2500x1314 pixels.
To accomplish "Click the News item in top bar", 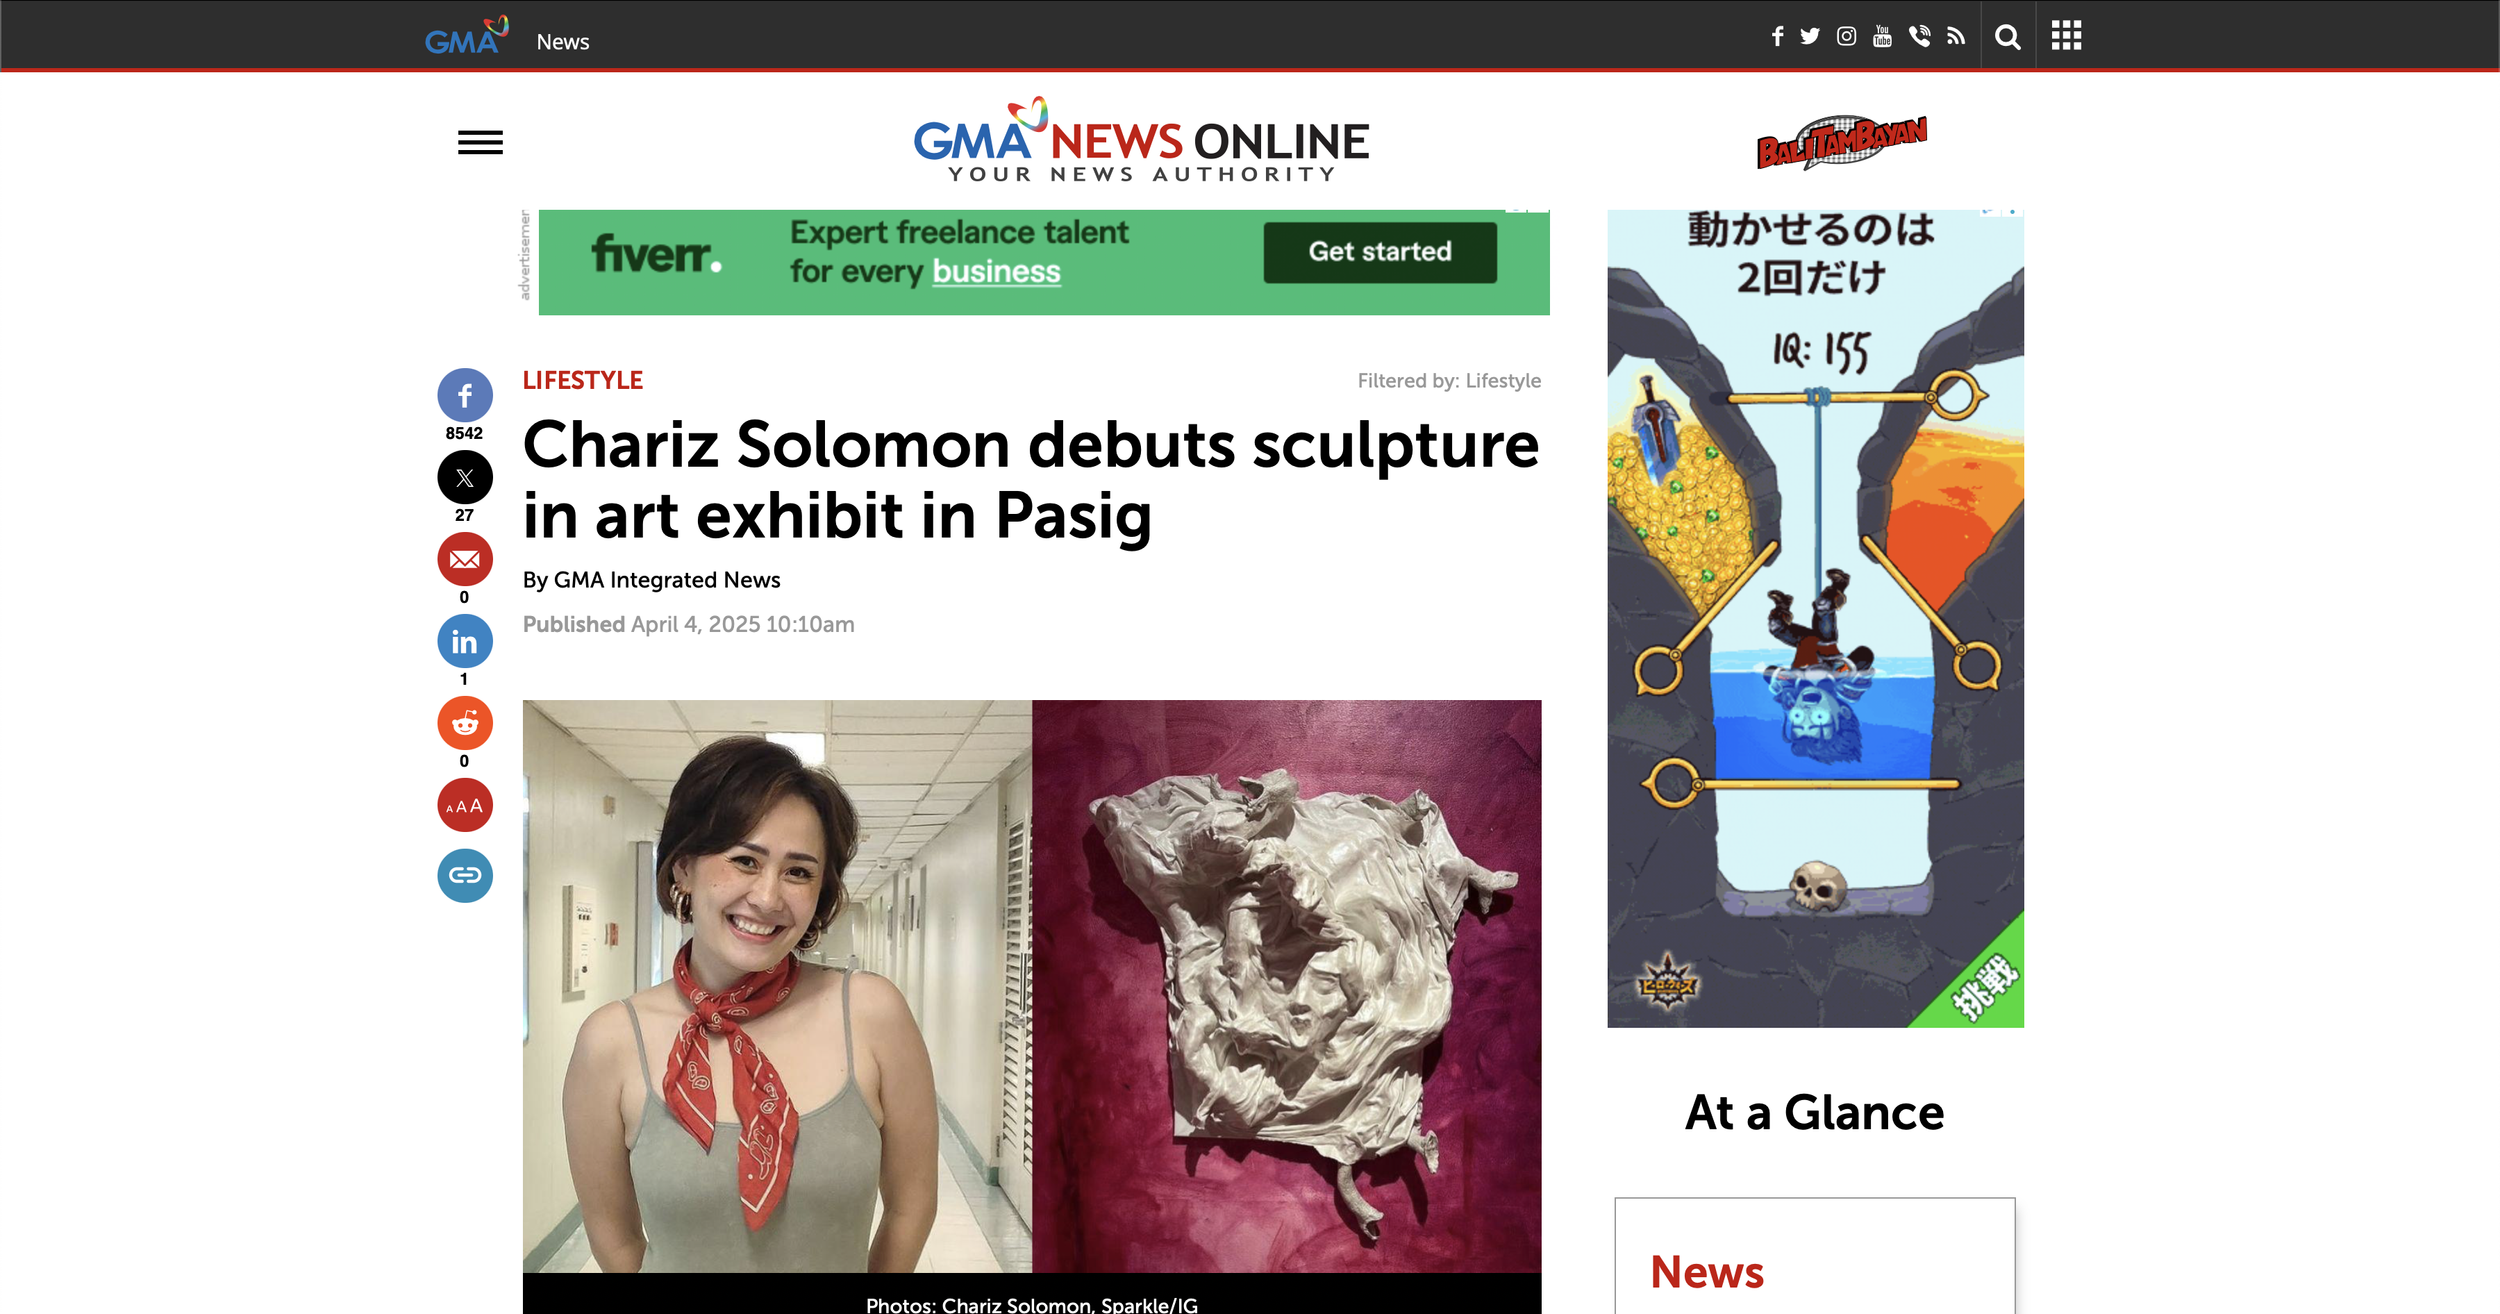I will click(563, 42).
